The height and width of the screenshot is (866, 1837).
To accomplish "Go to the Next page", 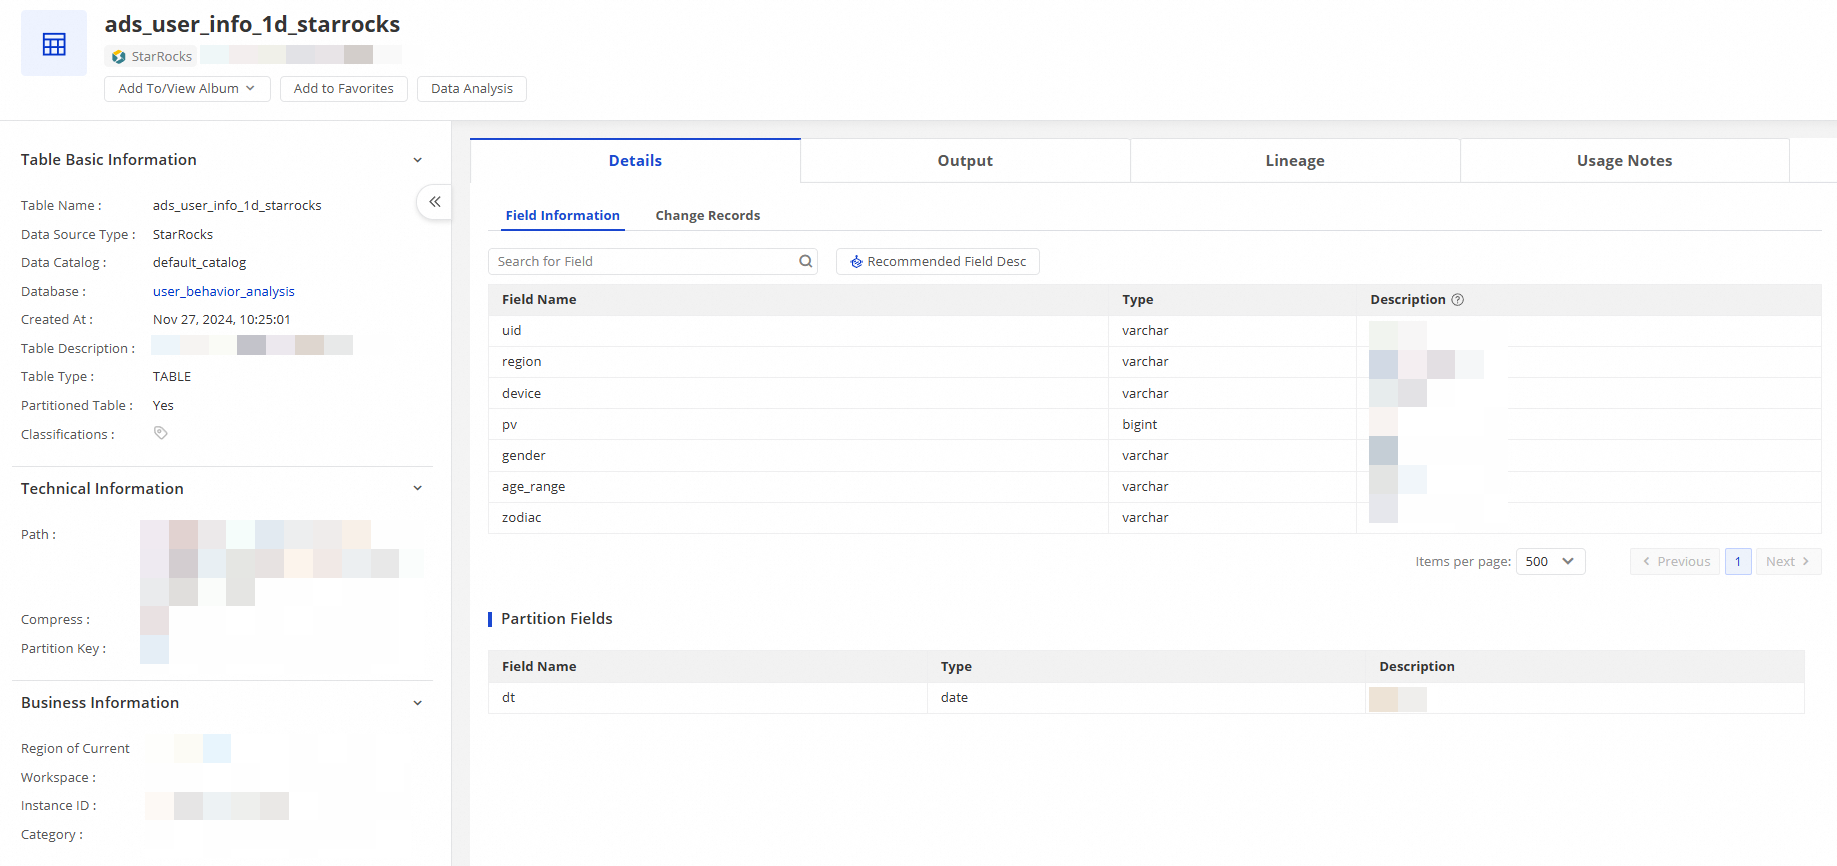I will (1787, 562).
